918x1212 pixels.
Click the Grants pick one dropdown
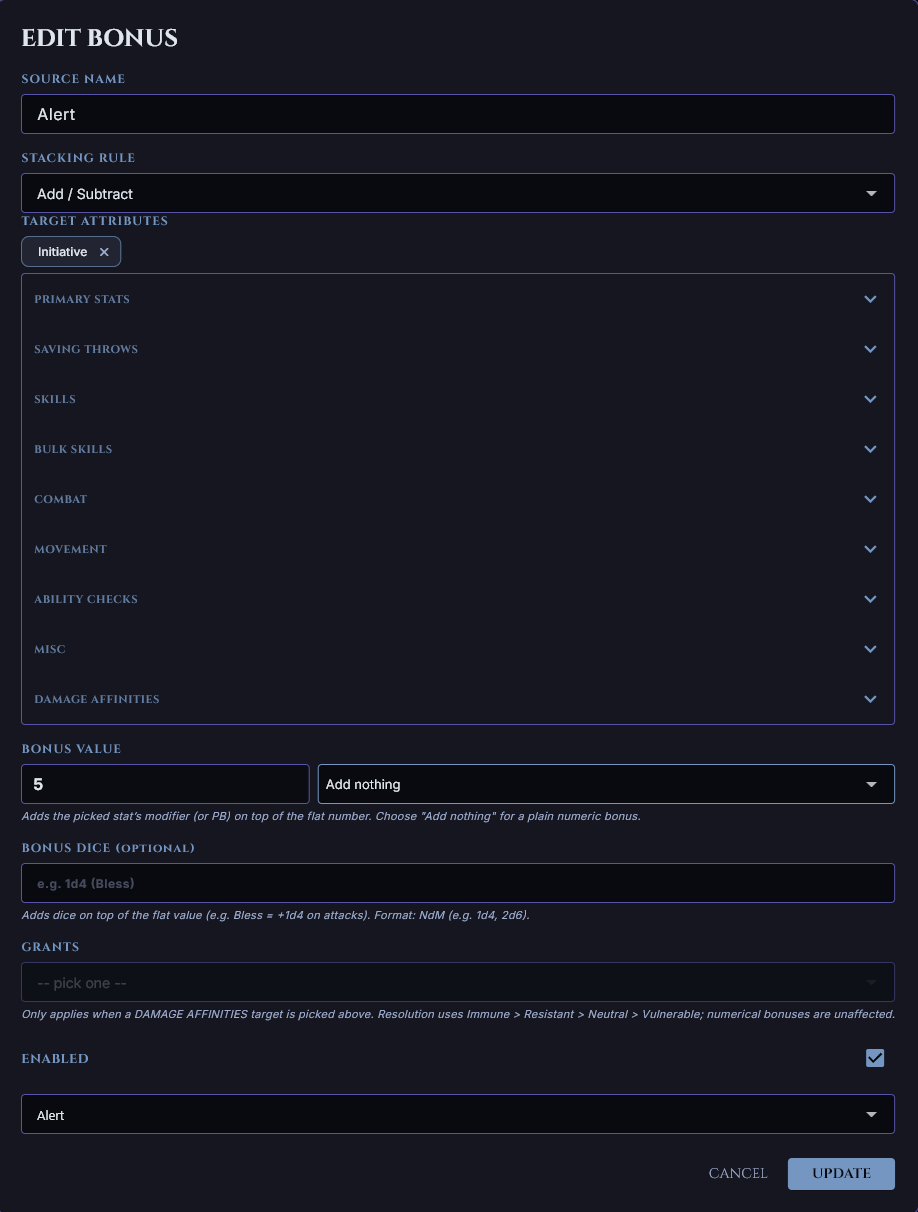click(x=457, y=982)
